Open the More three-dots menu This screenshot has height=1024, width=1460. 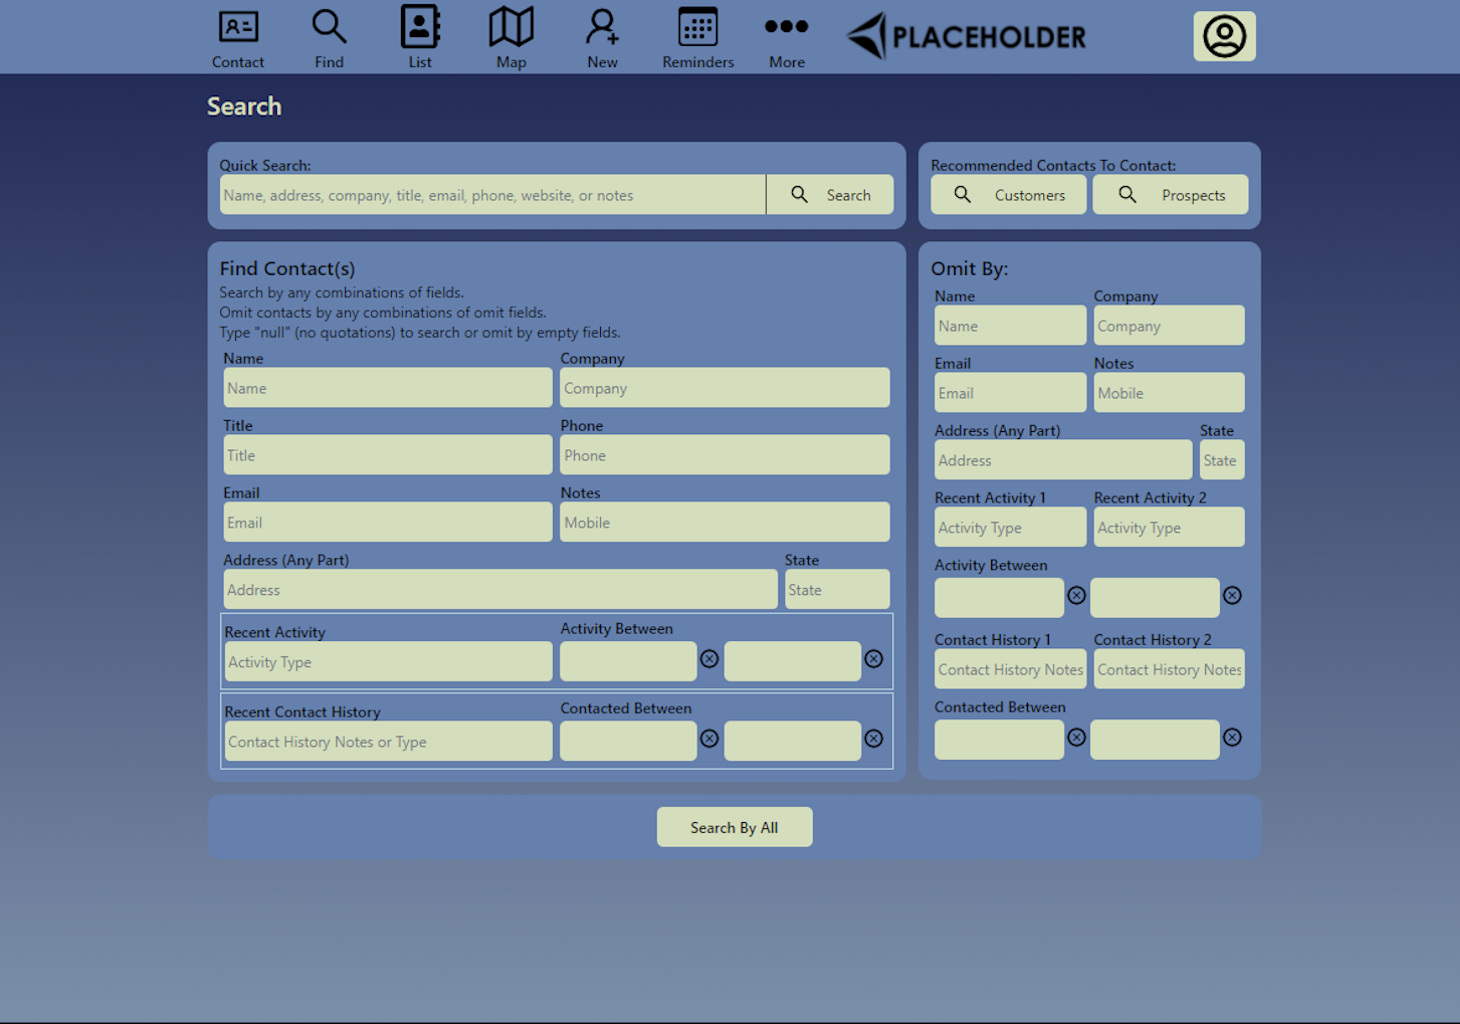(x=787, y=27)
